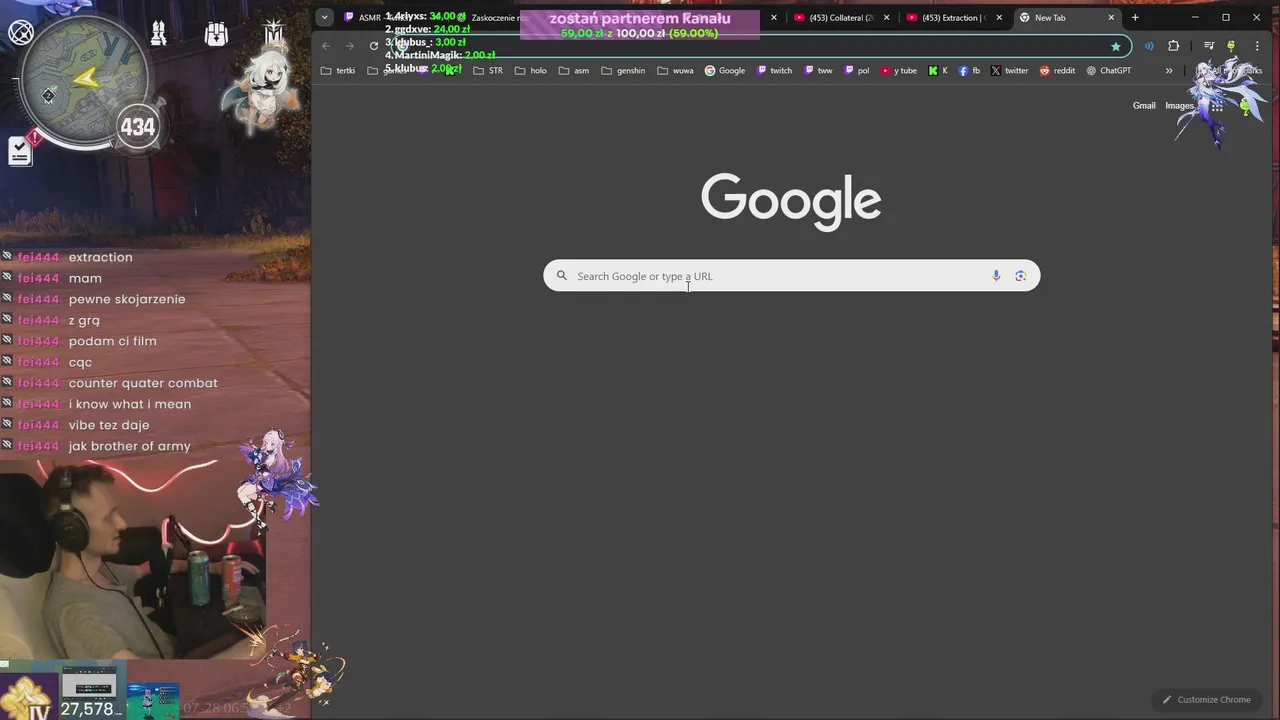This screenshot has width=1280, height=720.
Task: Click the Customize Chrome button
Action: tap(1205, 700)
